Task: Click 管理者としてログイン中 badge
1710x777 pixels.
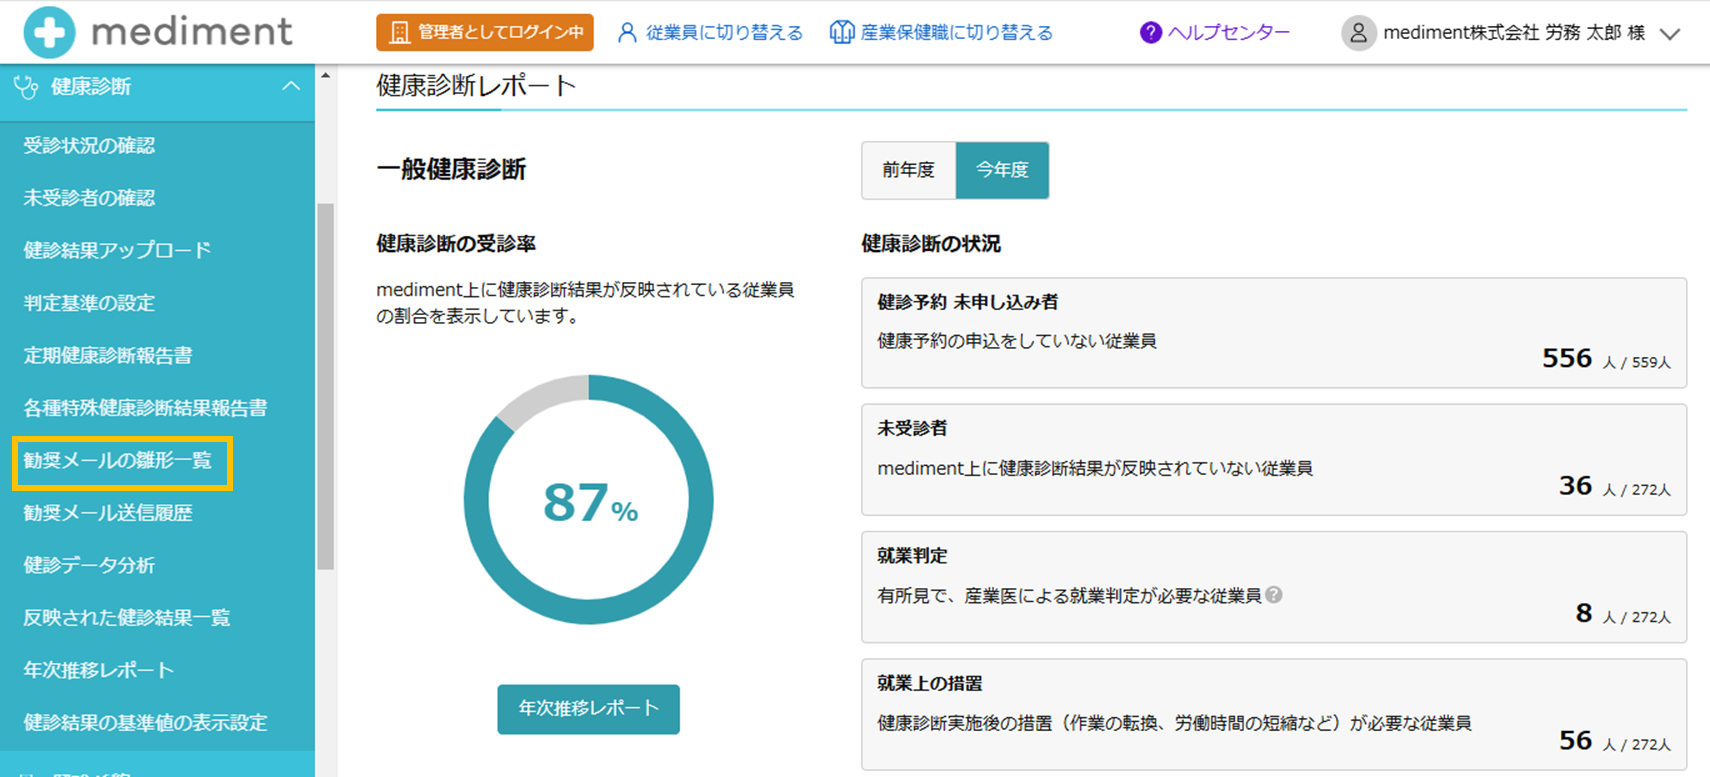Action: coord(485,33)
